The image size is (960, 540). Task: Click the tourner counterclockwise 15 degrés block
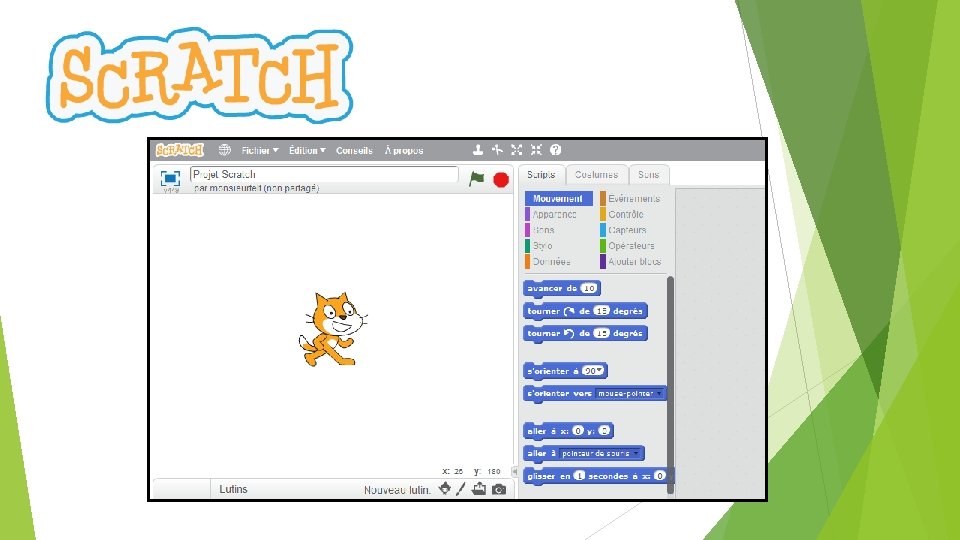[x=585, y=333]
